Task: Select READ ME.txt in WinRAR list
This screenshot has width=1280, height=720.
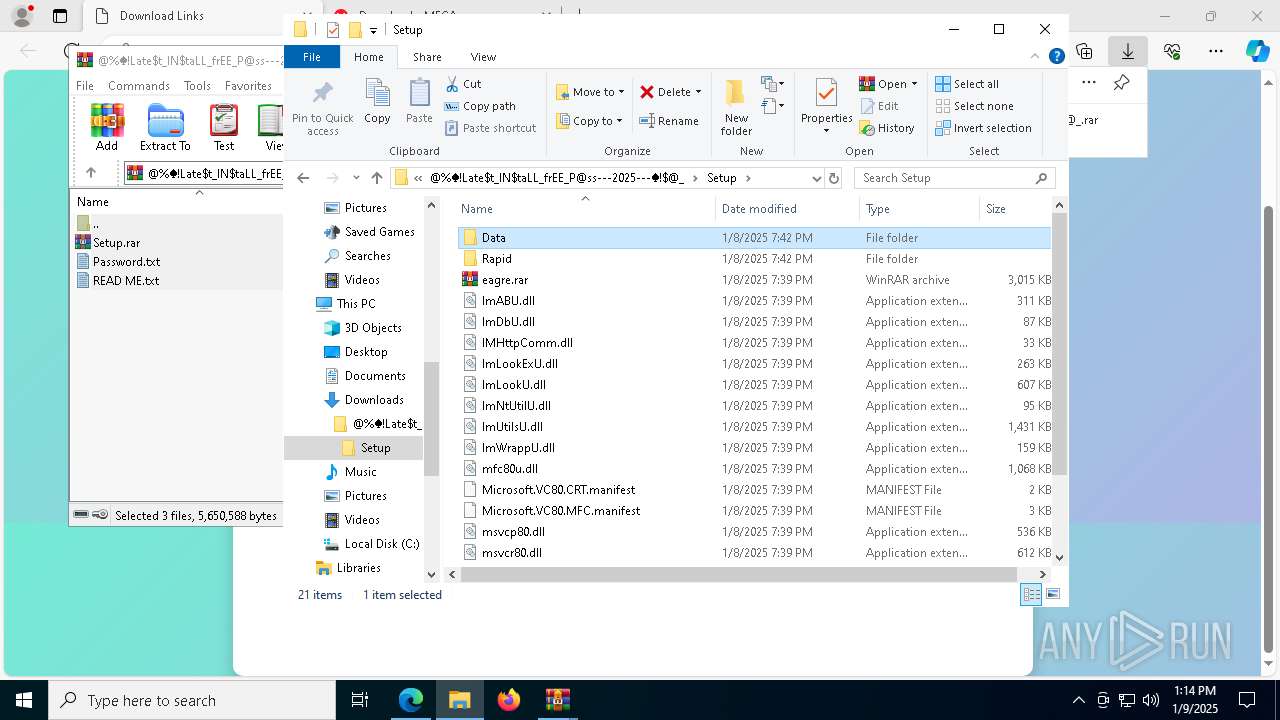Action: 126,281
